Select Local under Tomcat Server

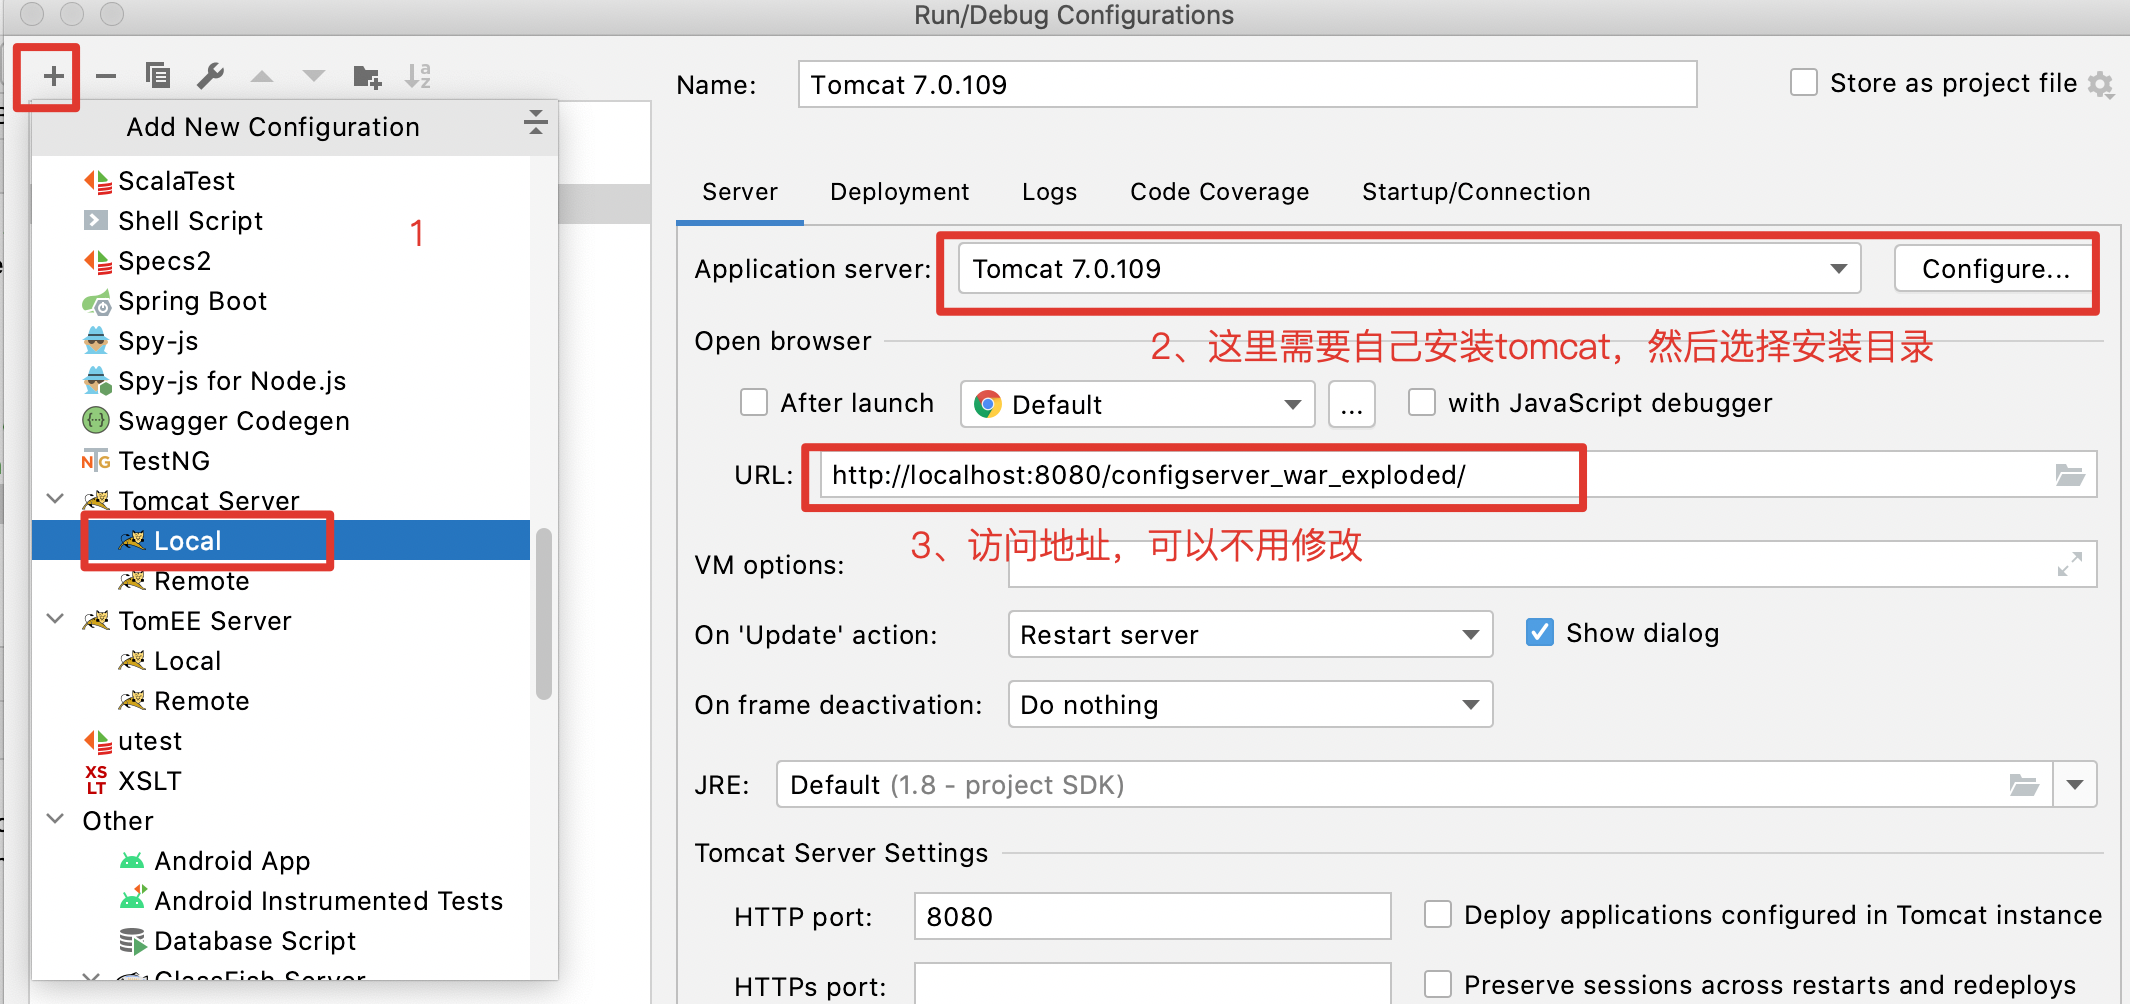281,541
